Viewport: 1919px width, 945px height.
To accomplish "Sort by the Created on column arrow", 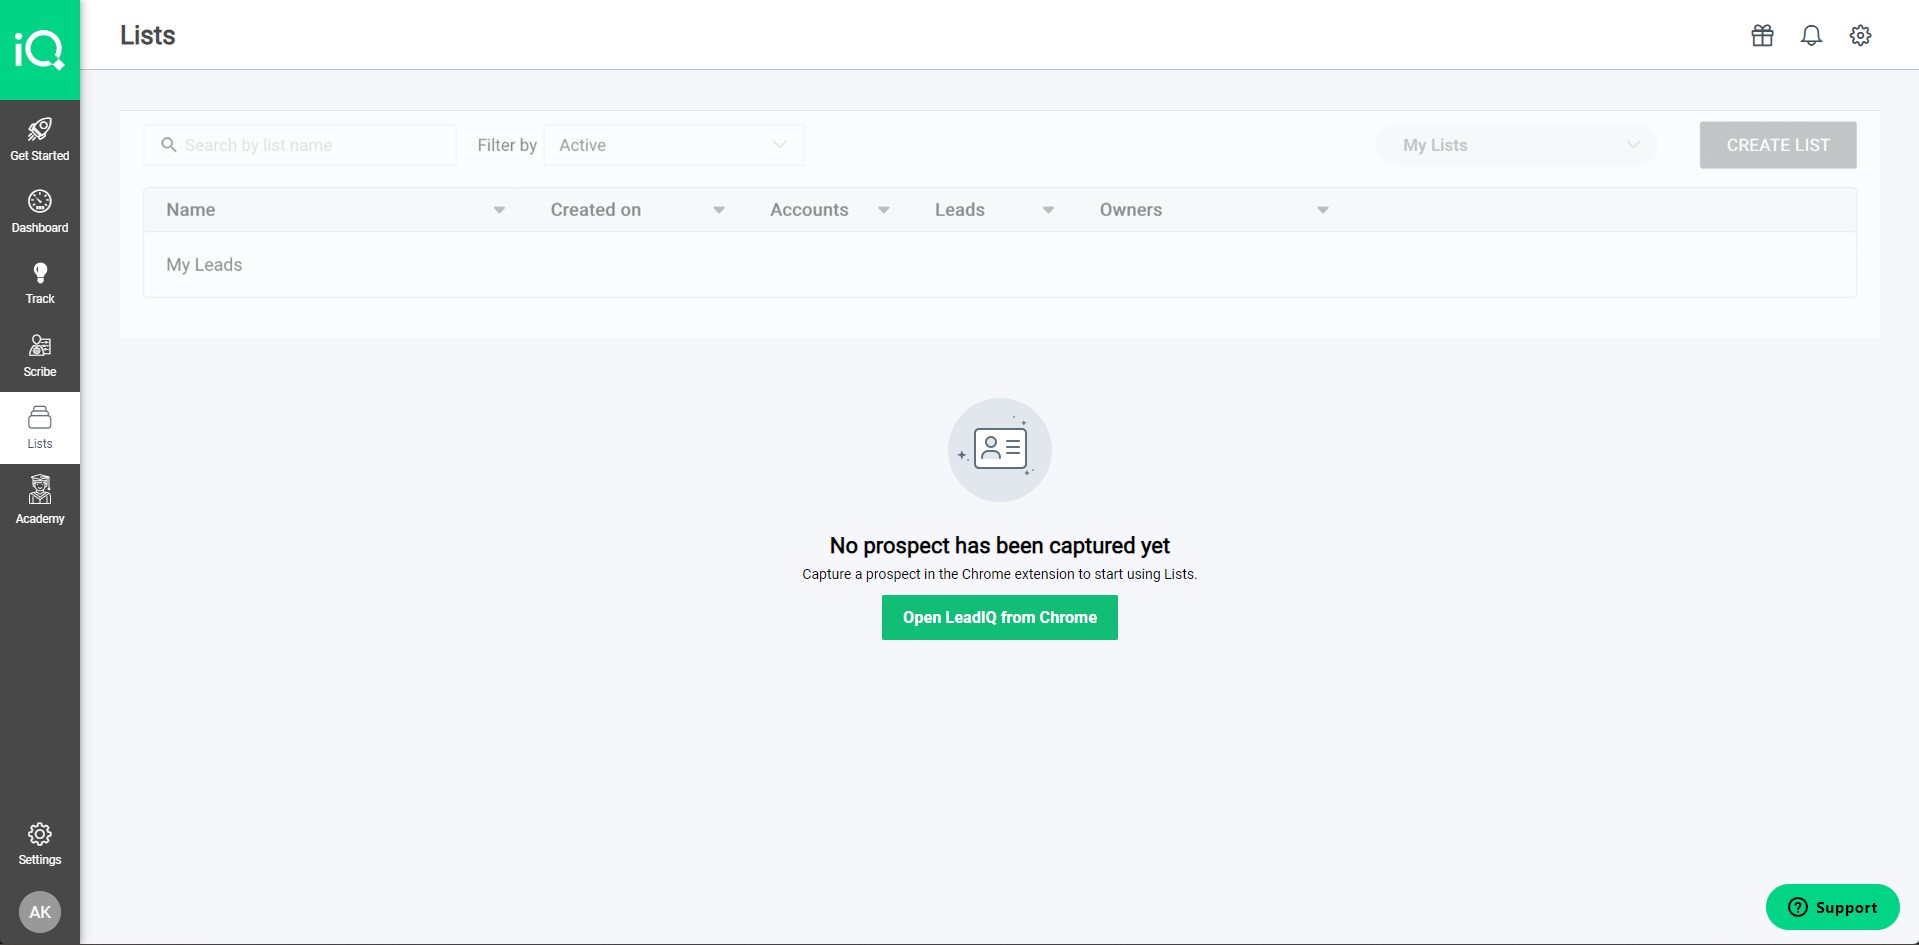I will point(719,210).
